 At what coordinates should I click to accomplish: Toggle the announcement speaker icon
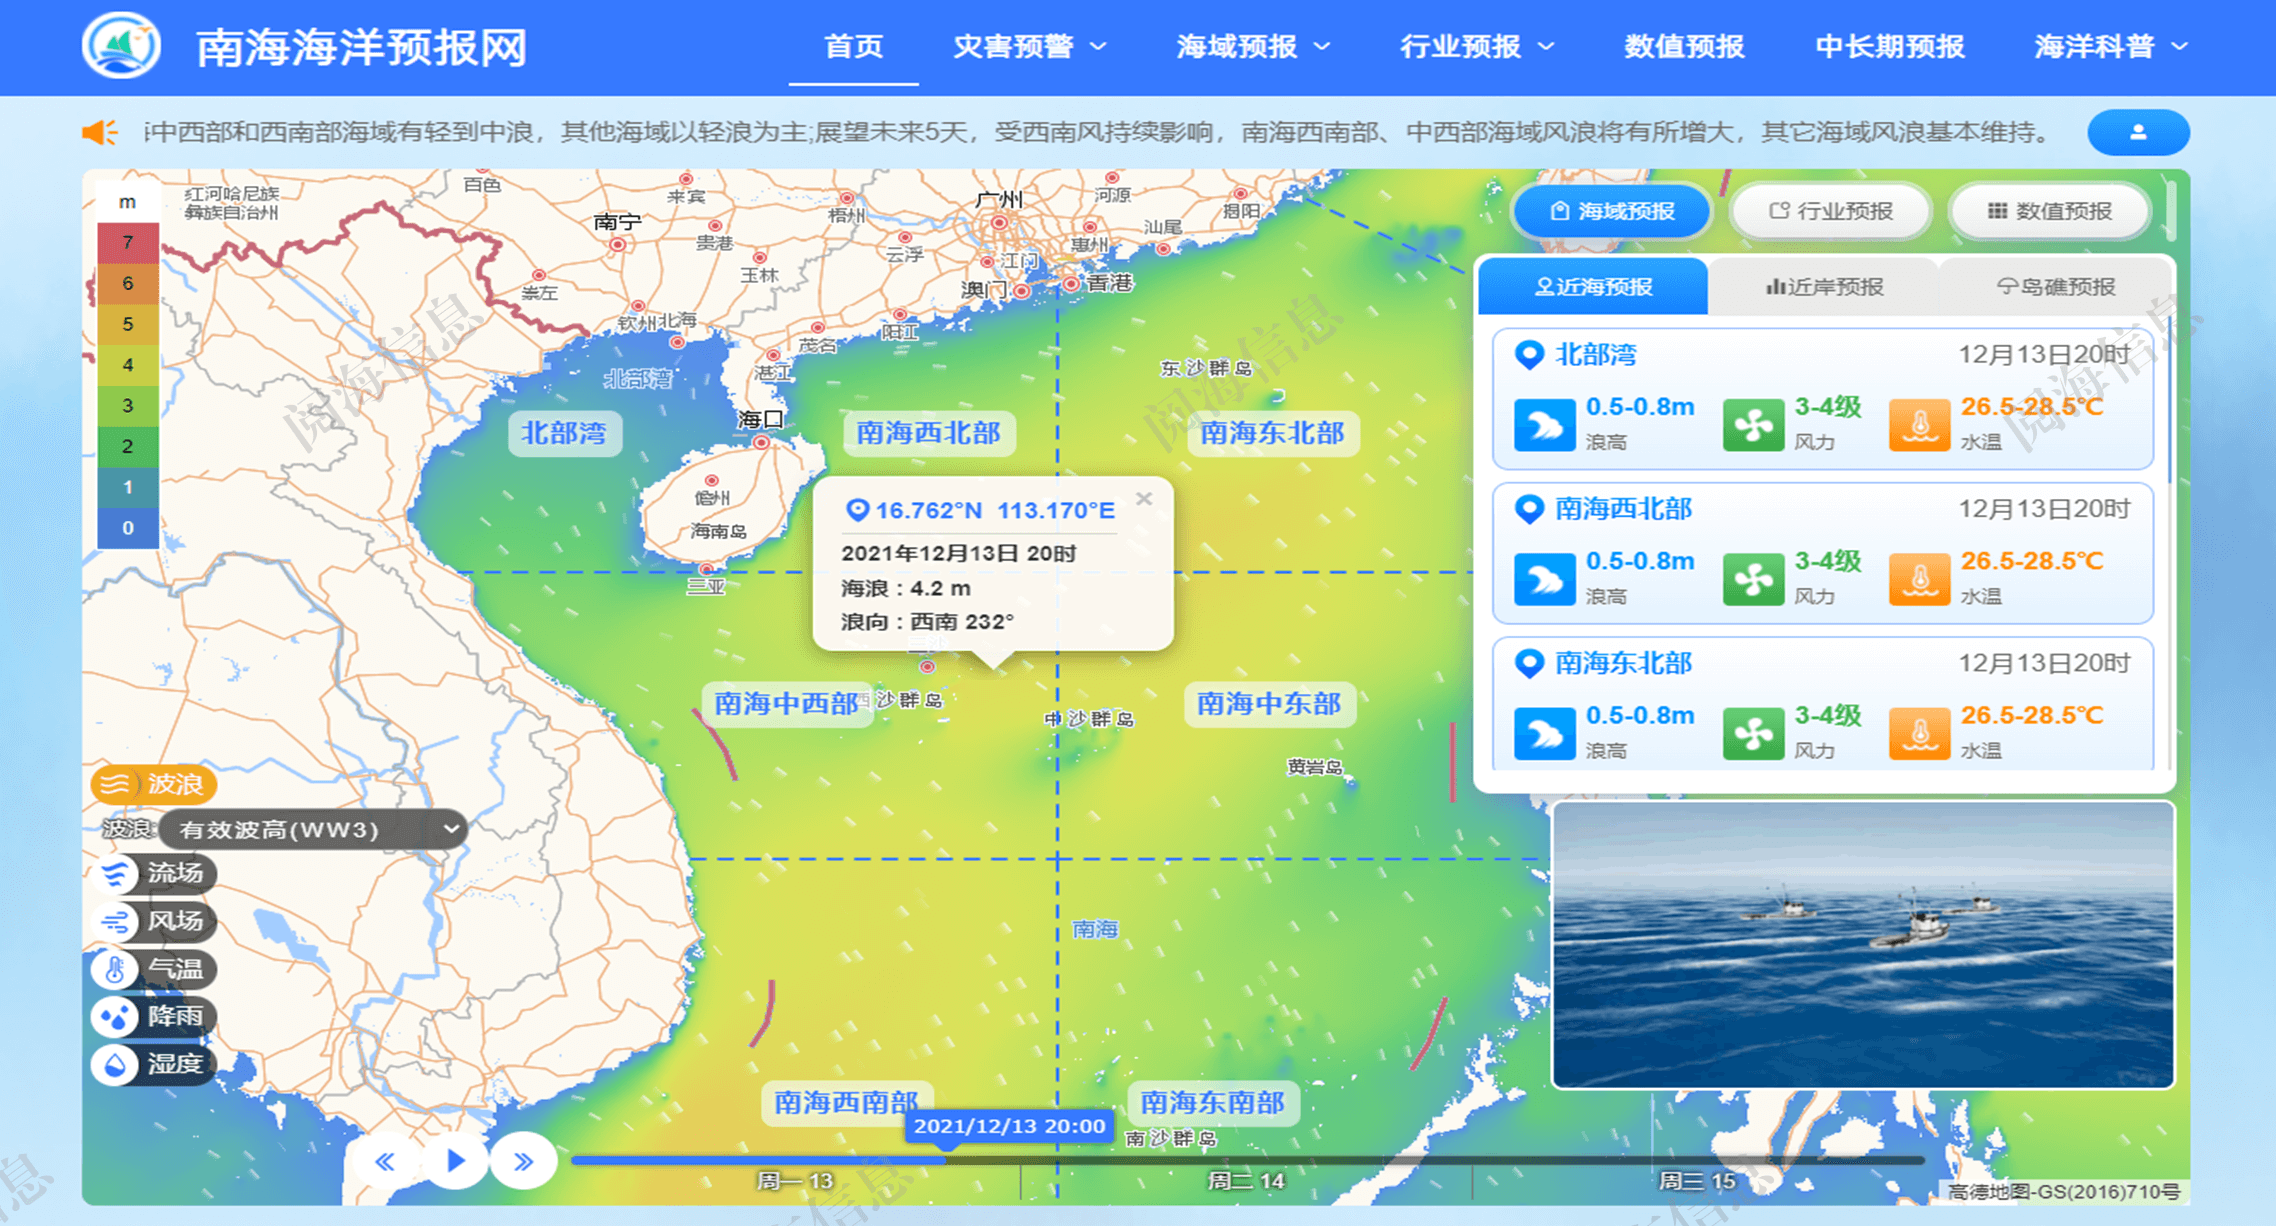click(100, 131)
